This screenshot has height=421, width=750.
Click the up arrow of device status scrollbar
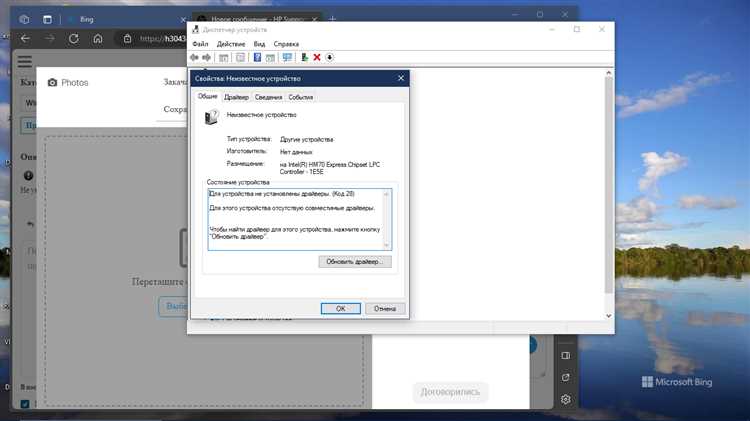click(386, 194)
